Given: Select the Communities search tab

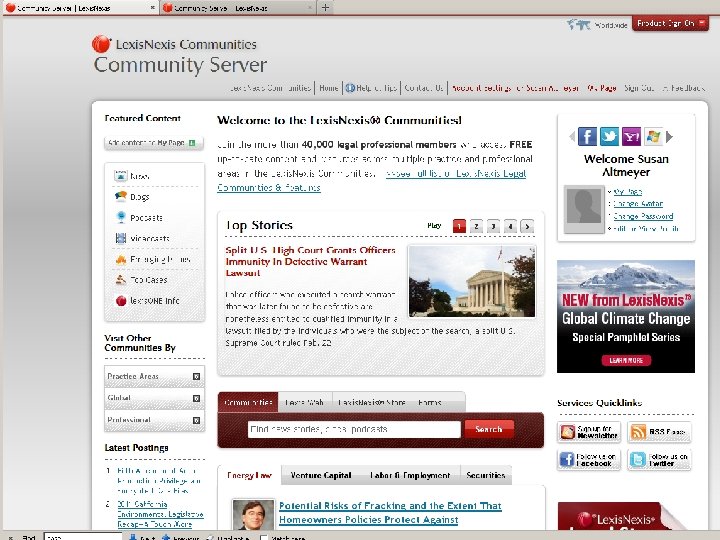Looking at the screenshot, I should point(248,402).
